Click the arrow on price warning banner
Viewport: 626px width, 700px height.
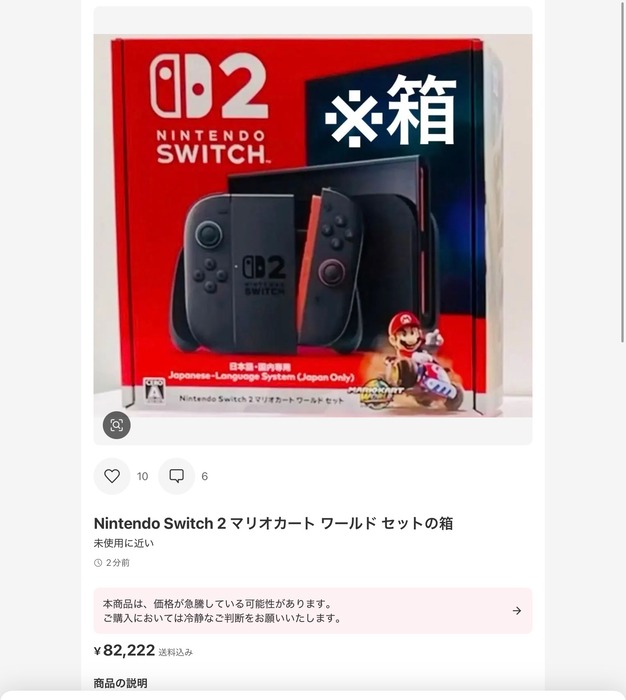click(517, 610)
